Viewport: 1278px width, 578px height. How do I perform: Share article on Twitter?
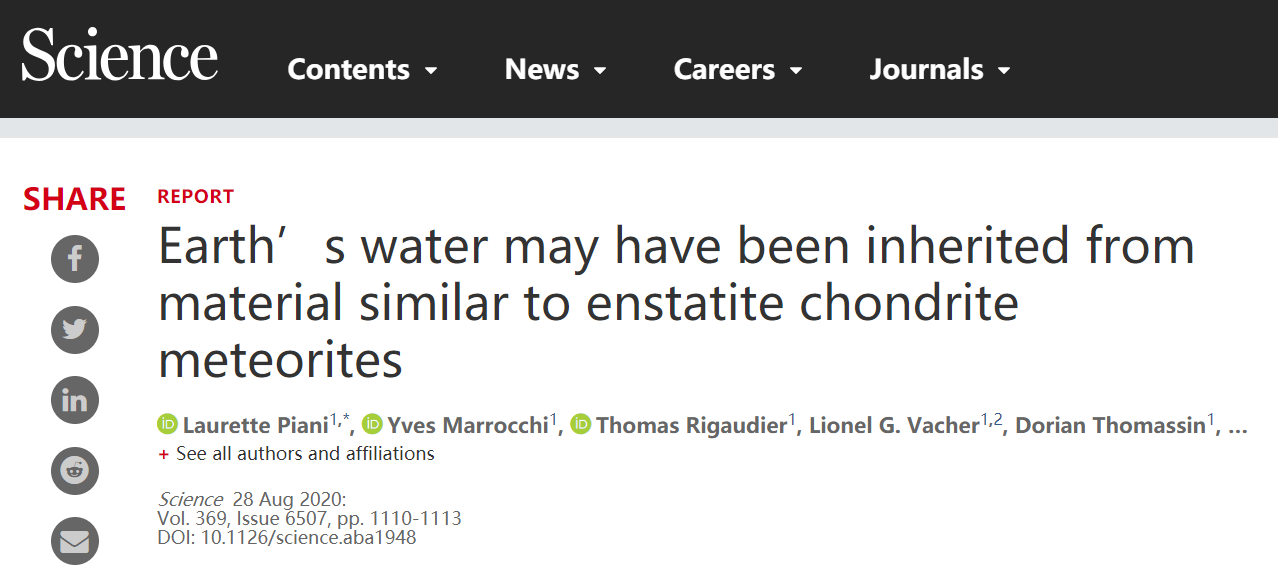tap(75, 330)
